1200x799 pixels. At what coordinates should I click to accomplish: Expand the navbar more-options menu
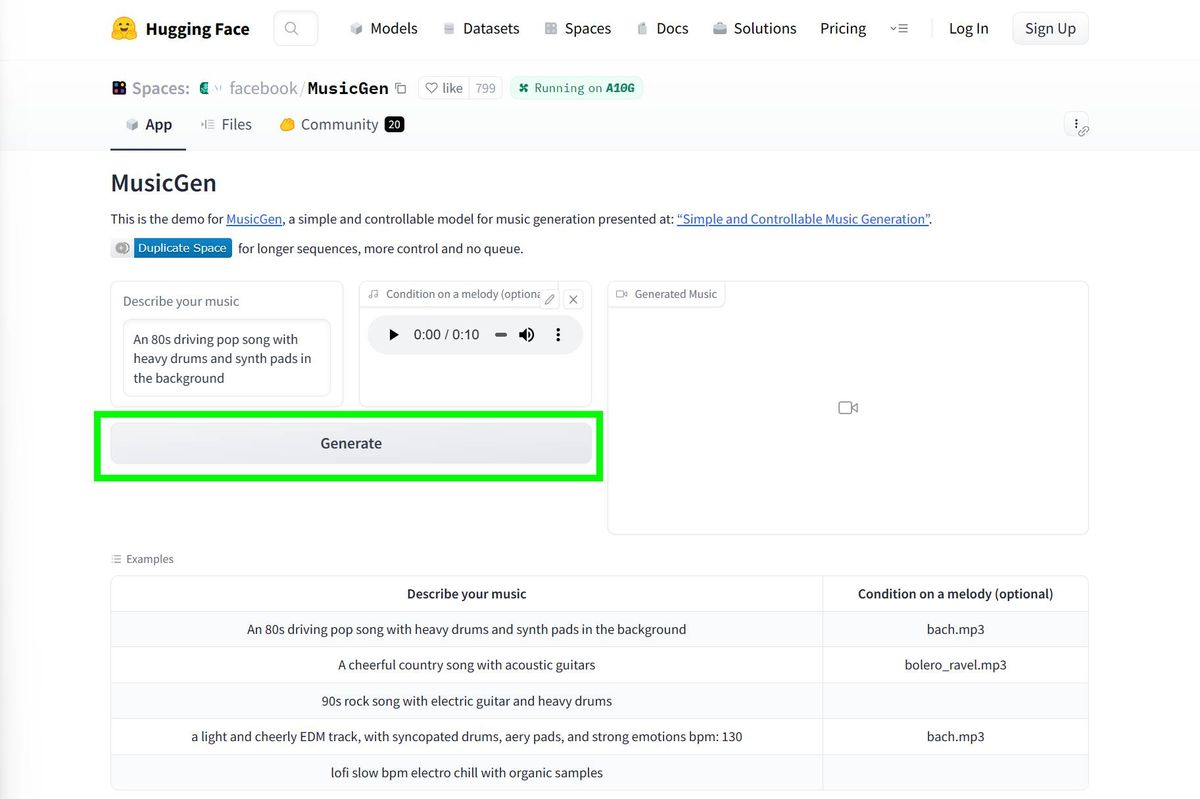click(898, 29)
